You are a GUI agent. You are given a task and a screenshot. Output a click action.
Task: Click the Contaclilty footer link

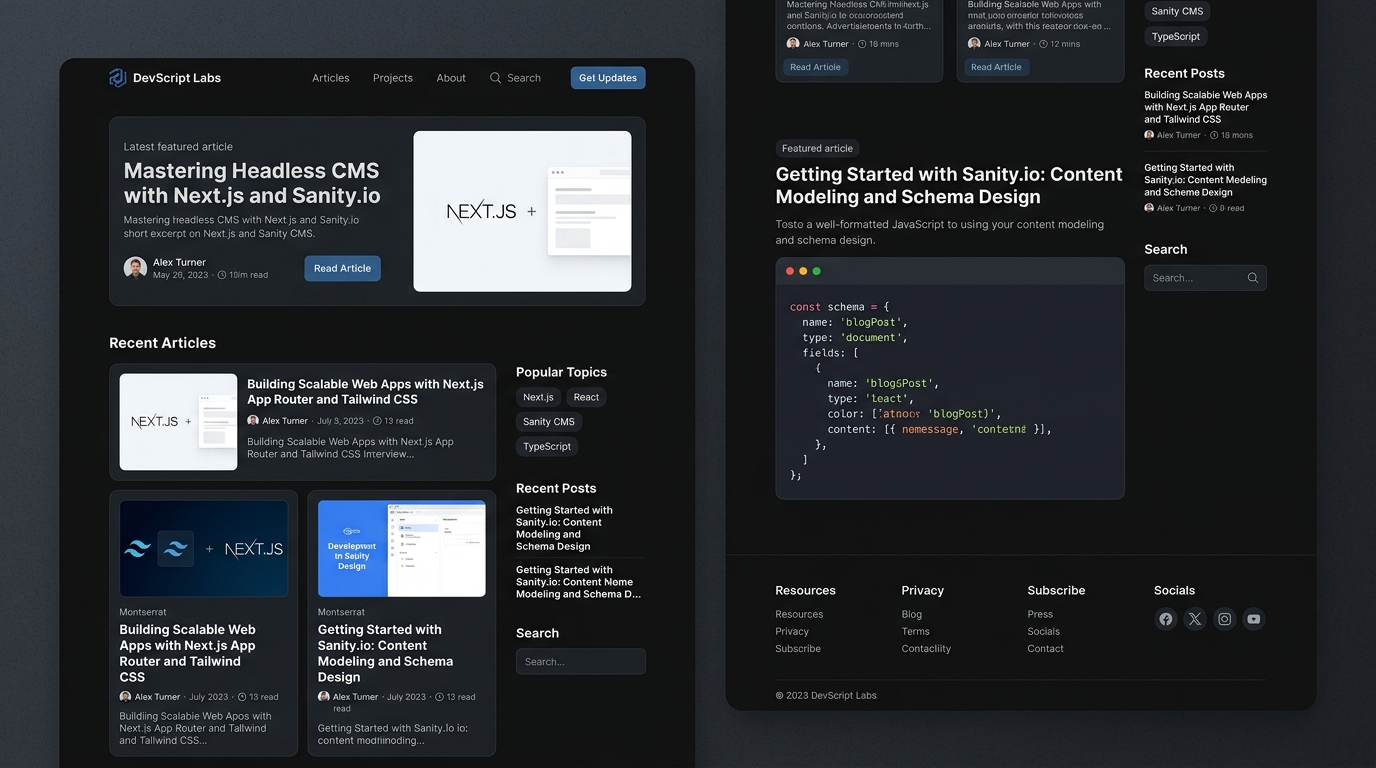point(926,648)
